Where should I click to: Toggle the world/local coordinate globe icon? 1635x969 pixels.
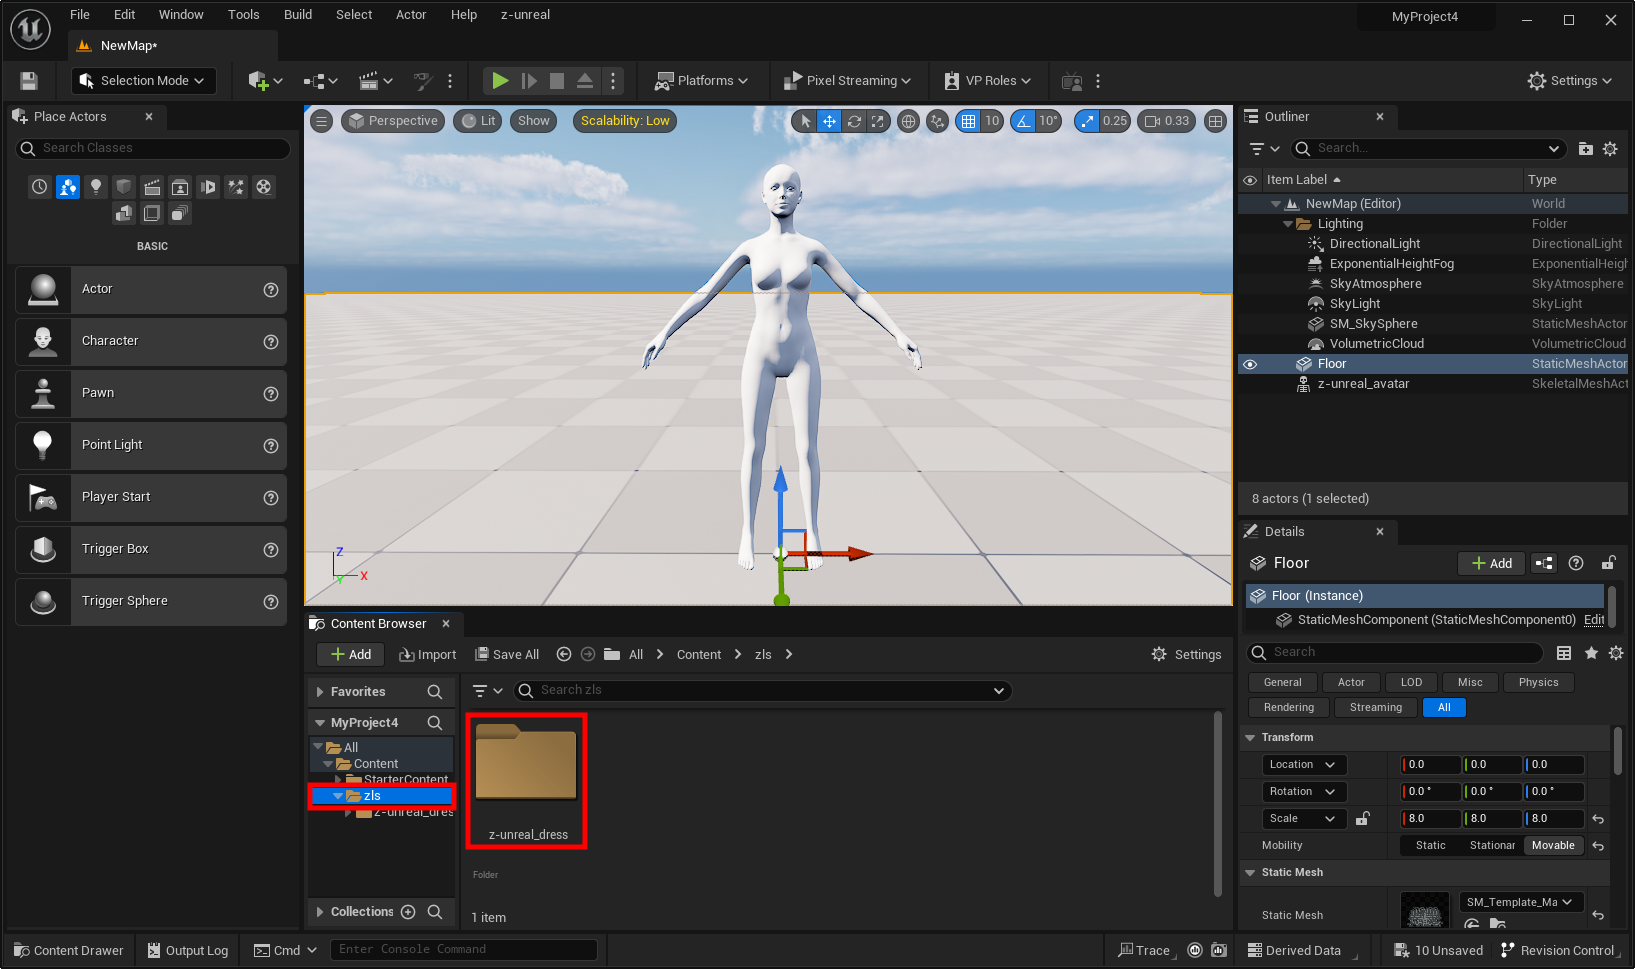click(908, 121)
